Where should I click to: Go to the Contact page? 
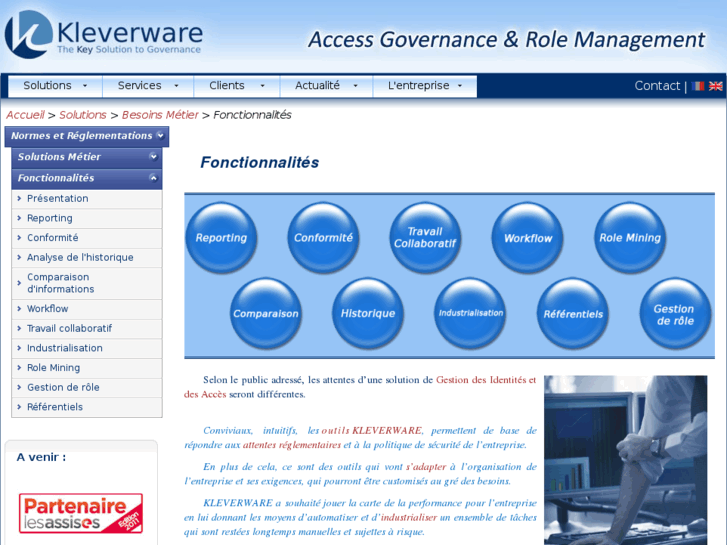click(657, 86)
